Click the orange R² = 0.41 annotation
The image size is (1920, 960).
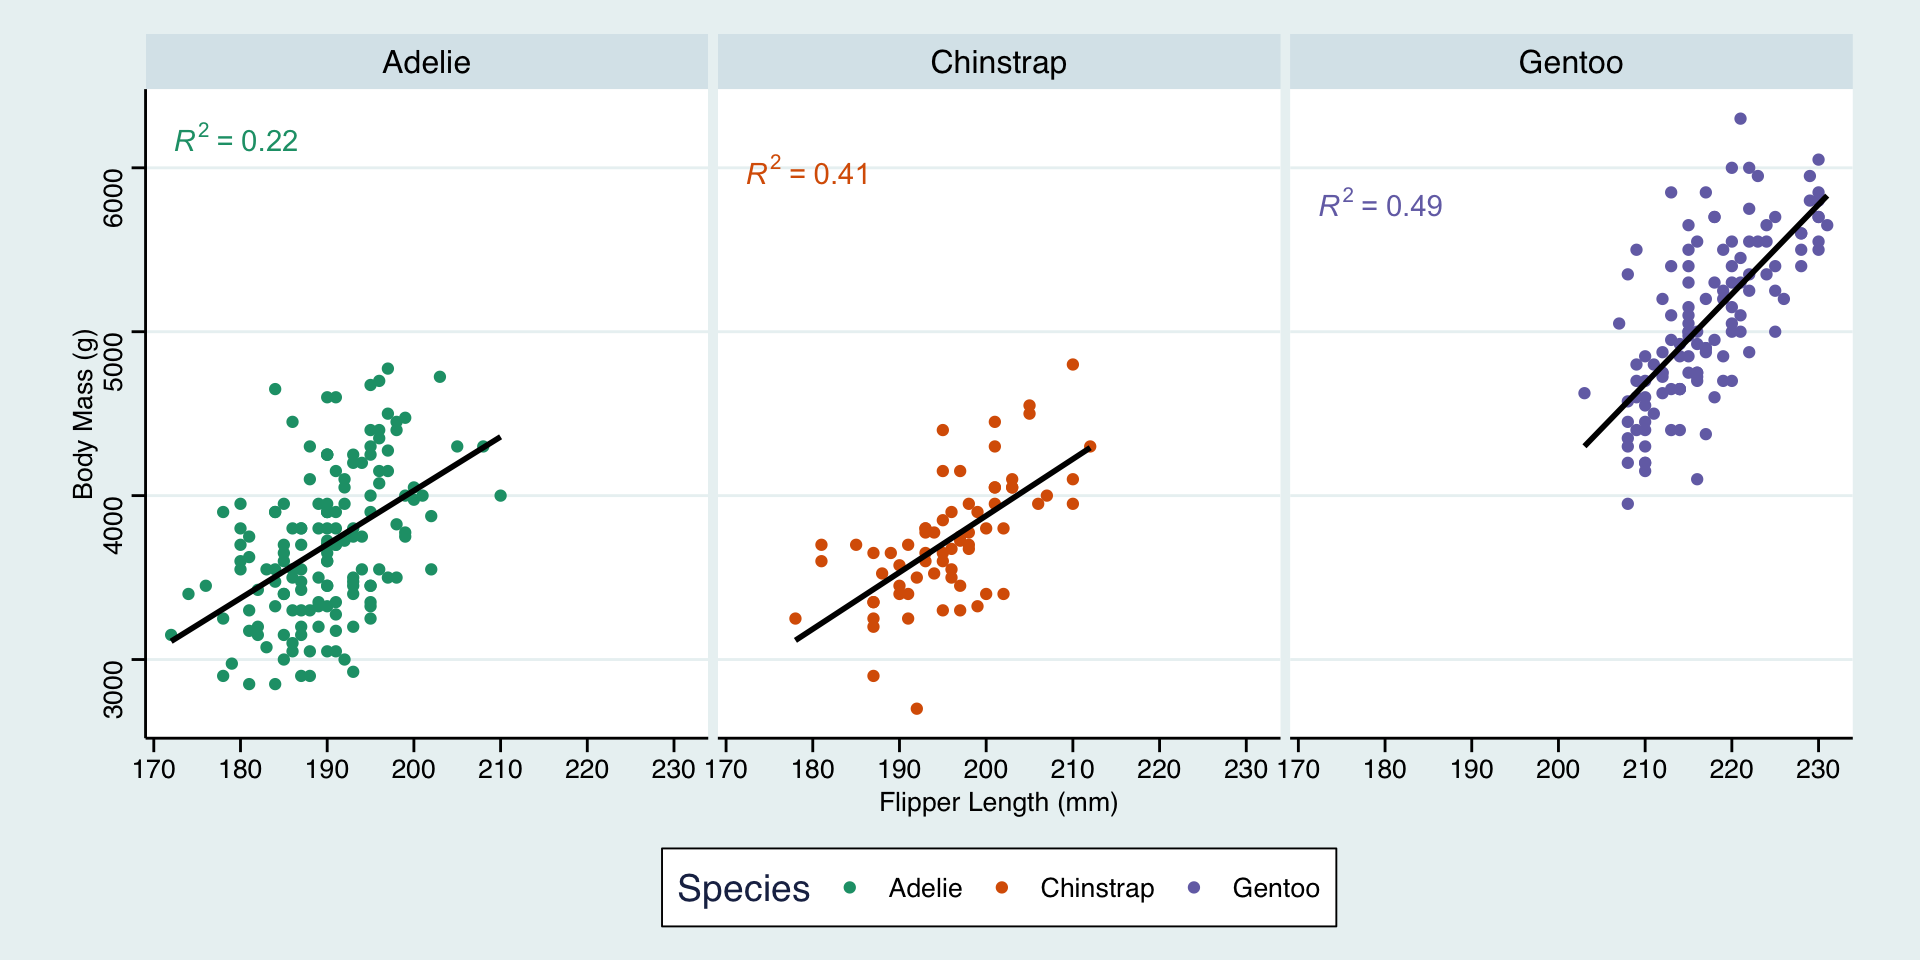pyautogui.click(x=808, y=173)
